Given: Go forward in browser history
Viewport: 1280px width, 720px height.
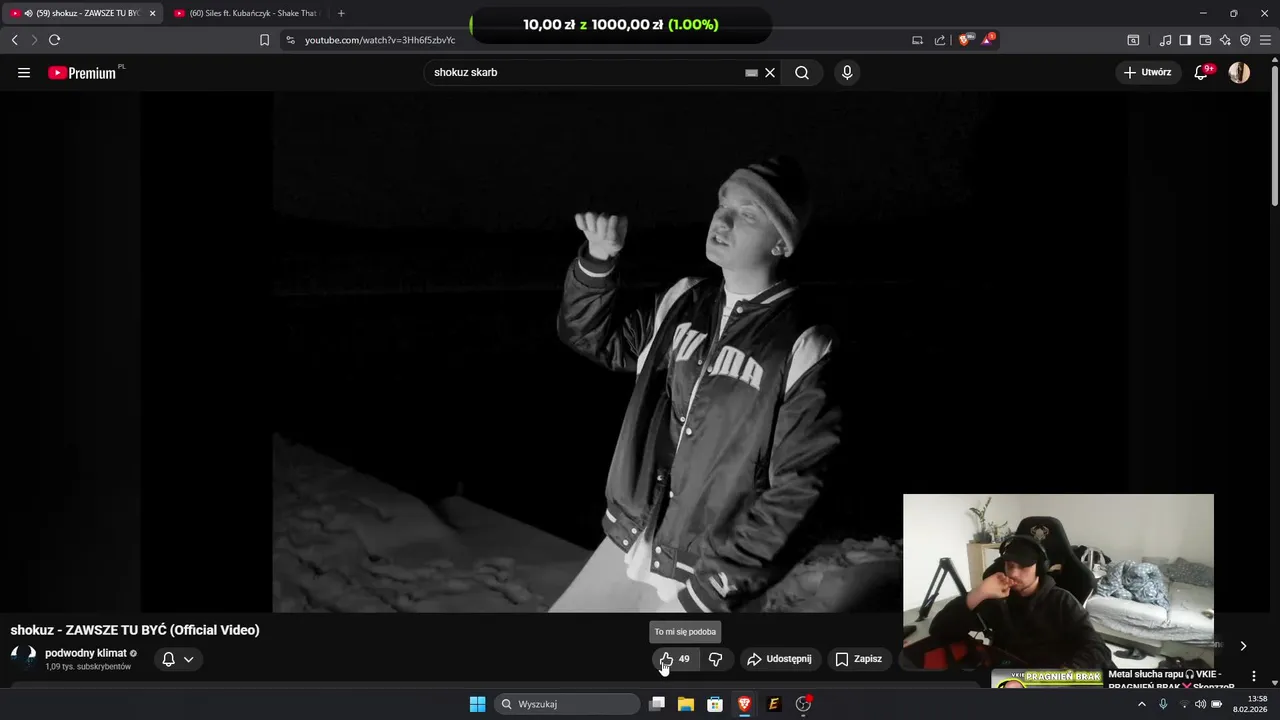Looking at the screenshot, I should coord(34,40).
